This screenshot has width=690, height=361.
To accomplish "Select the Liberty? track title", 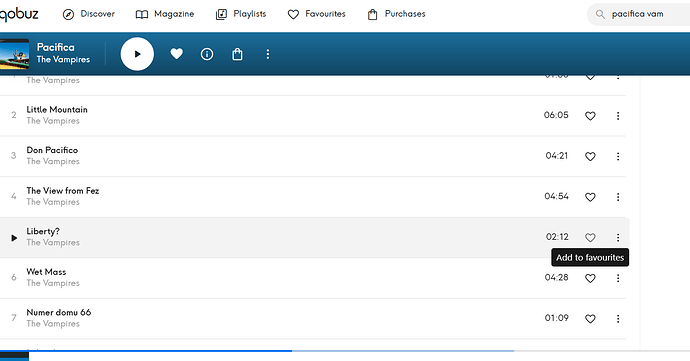I will click(x=43, y=231).
